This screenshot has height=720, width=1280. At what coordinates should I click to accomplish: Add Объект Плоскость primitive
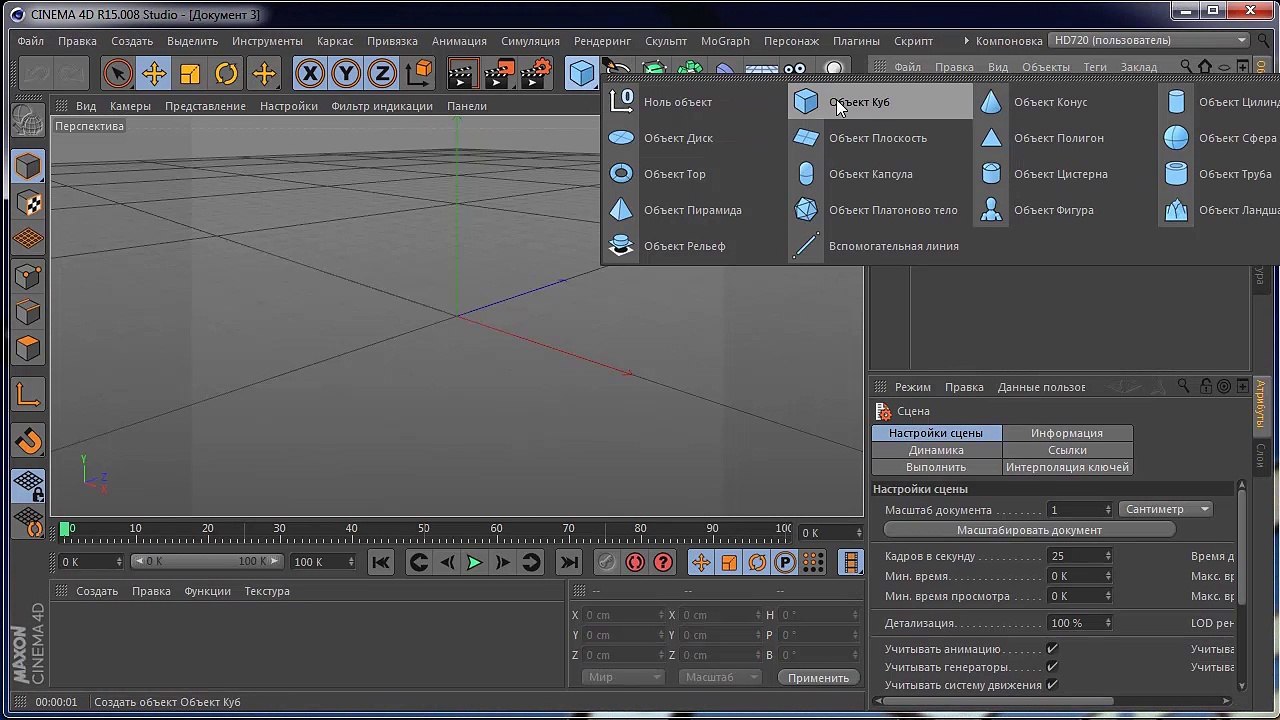click(x=879, y=138)
